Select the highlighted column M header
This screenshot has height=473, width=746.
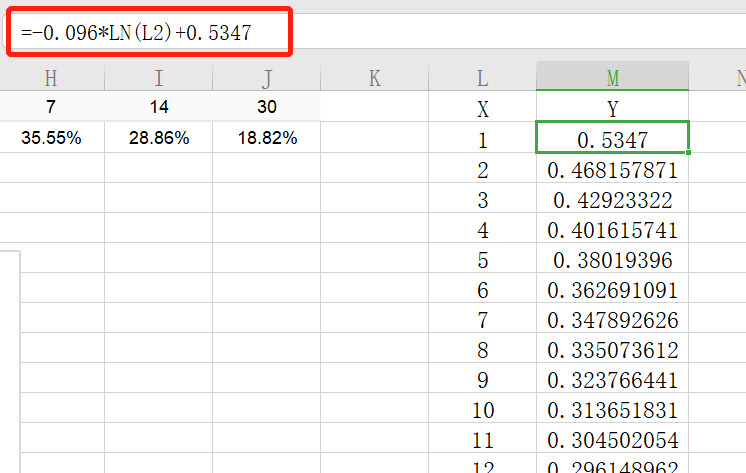(612, 76)
